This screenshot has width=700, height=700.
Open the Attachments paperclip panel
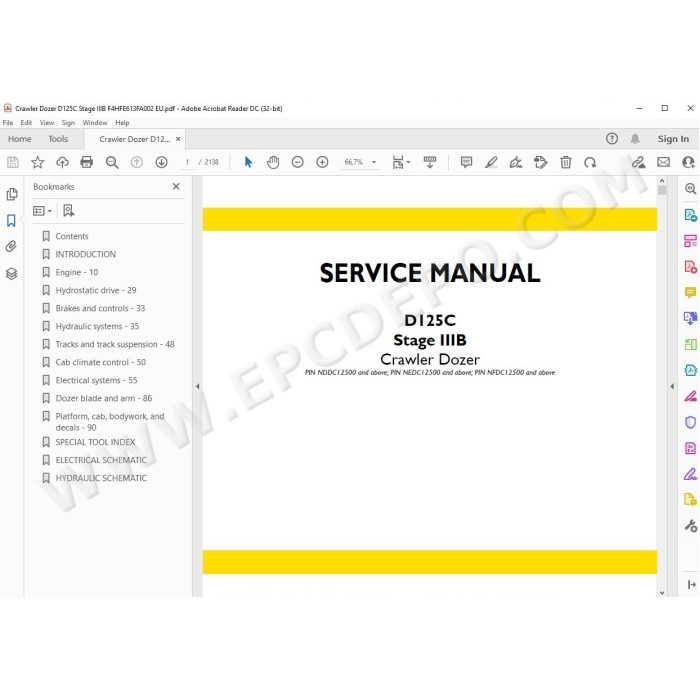pyautogui.click(x=11, y=246)
